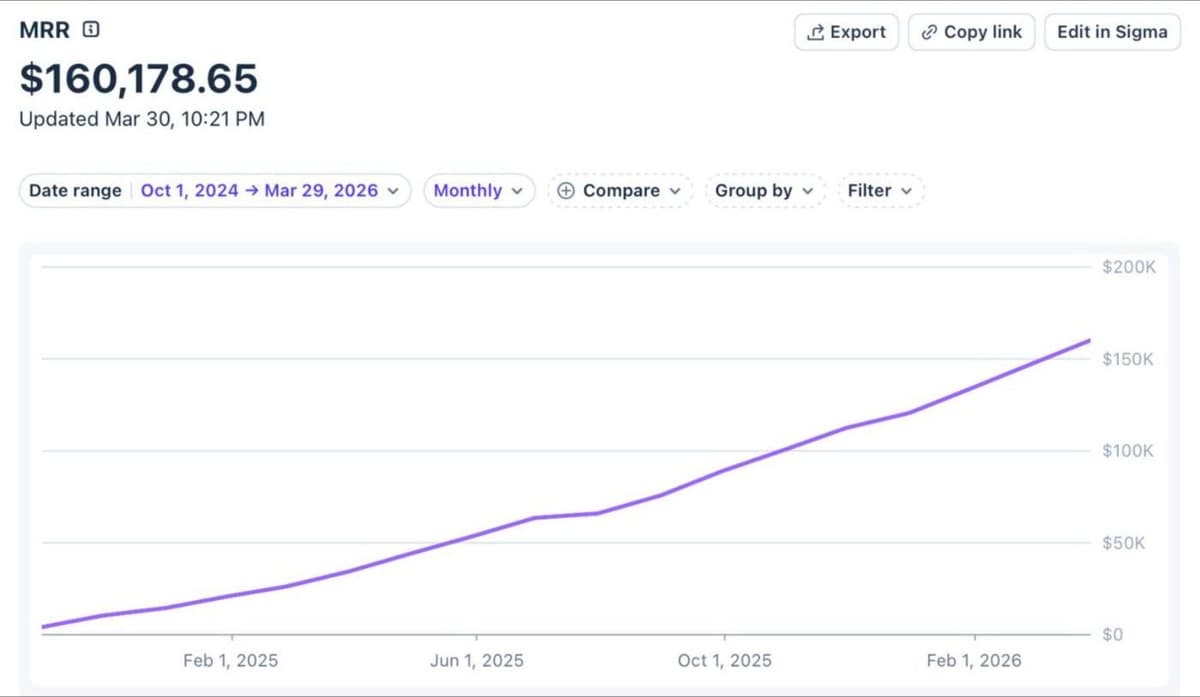Click the Feb 1, 2026 axis label

(974, 660)
